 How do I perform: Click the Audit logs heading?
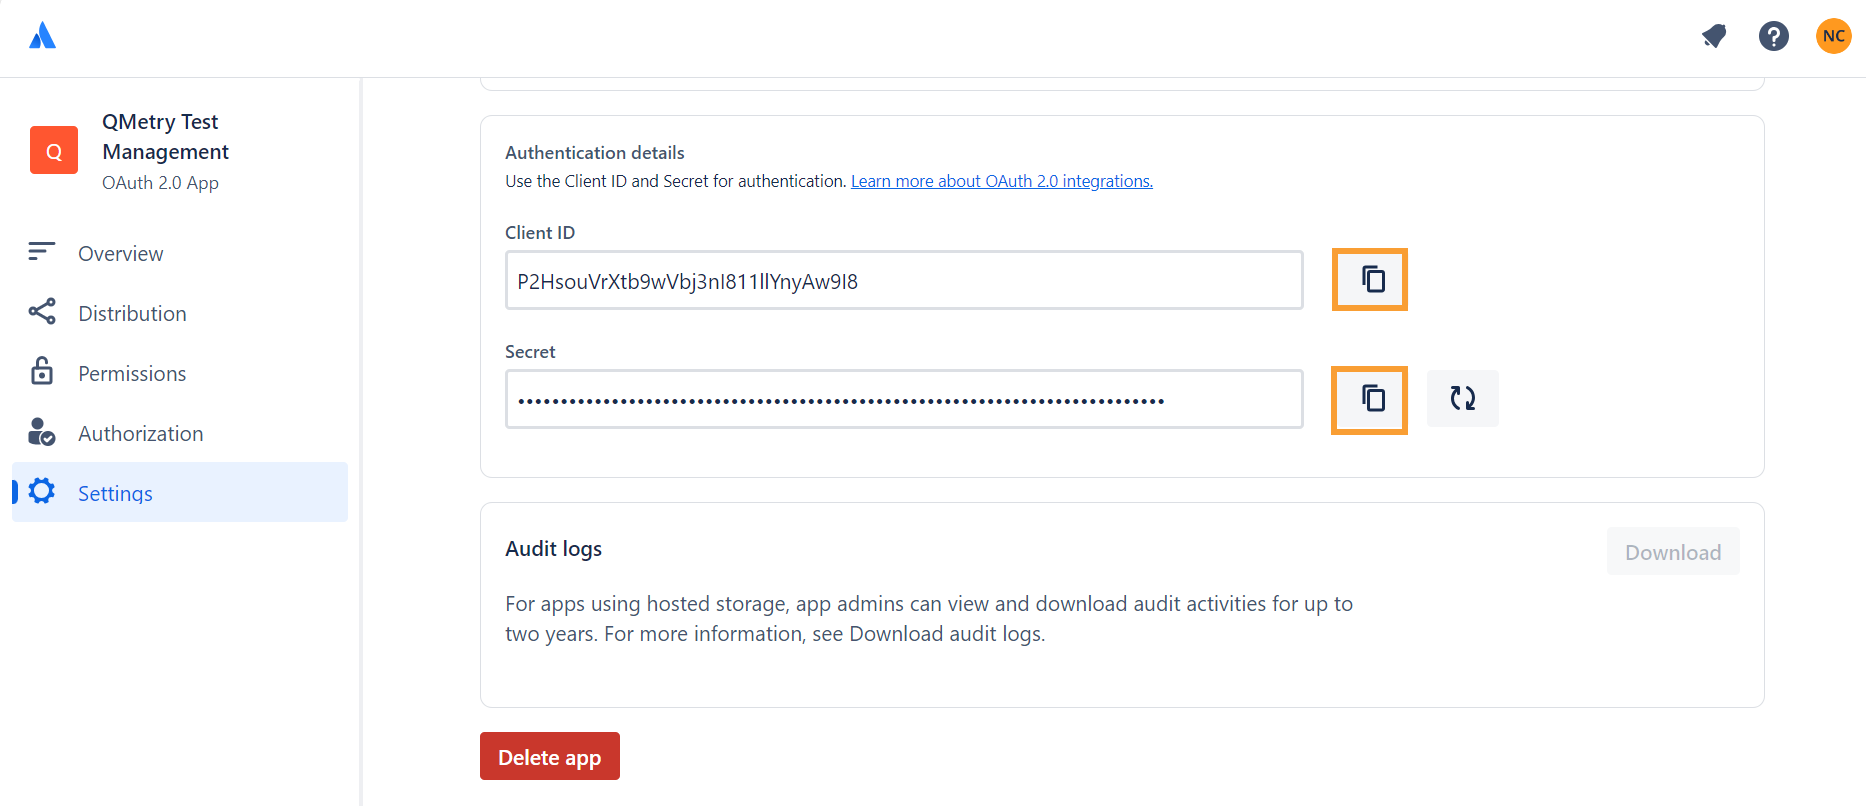point(553,549)
